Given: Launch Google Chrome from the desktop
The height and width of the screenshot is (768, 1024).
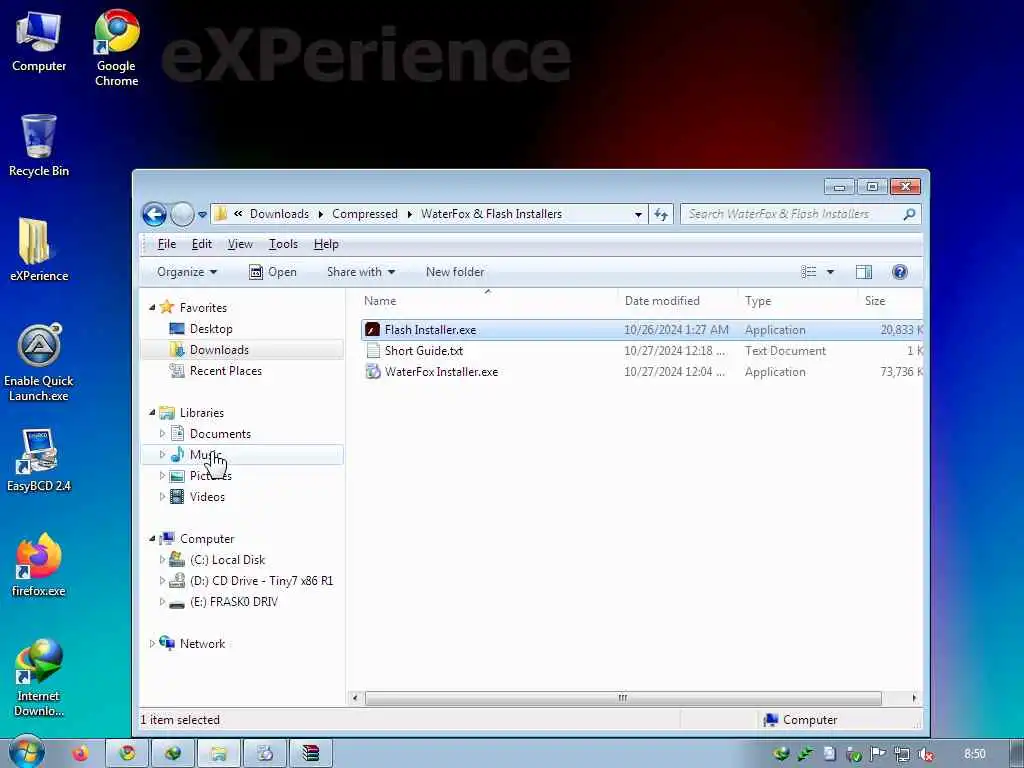Looking at the screenshot, I should point(116,48).
